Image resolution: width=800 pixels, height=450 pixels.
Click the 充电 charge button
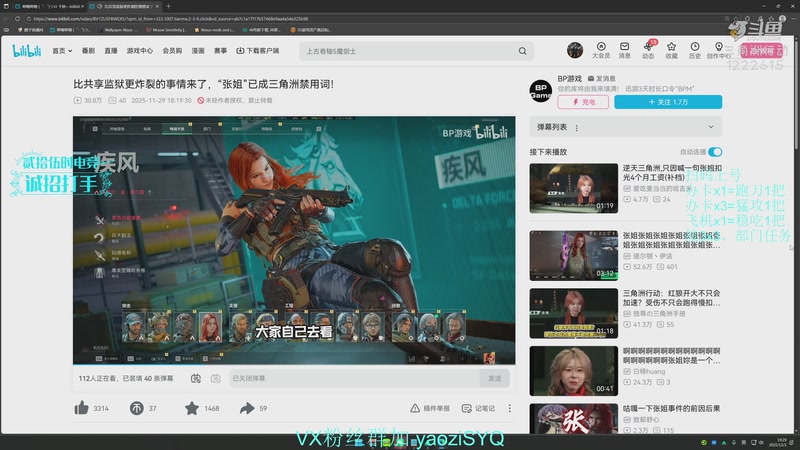[583, 102]
